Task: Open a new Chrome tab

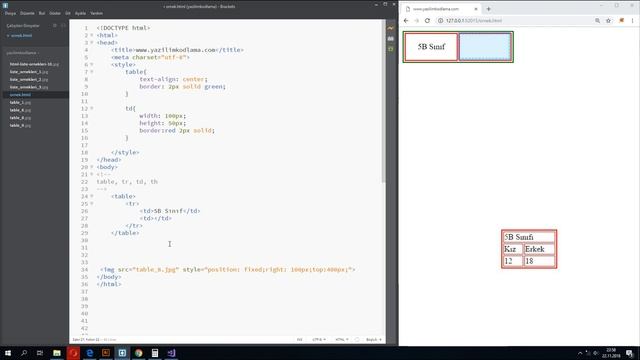Action: [x=488, y=9]
